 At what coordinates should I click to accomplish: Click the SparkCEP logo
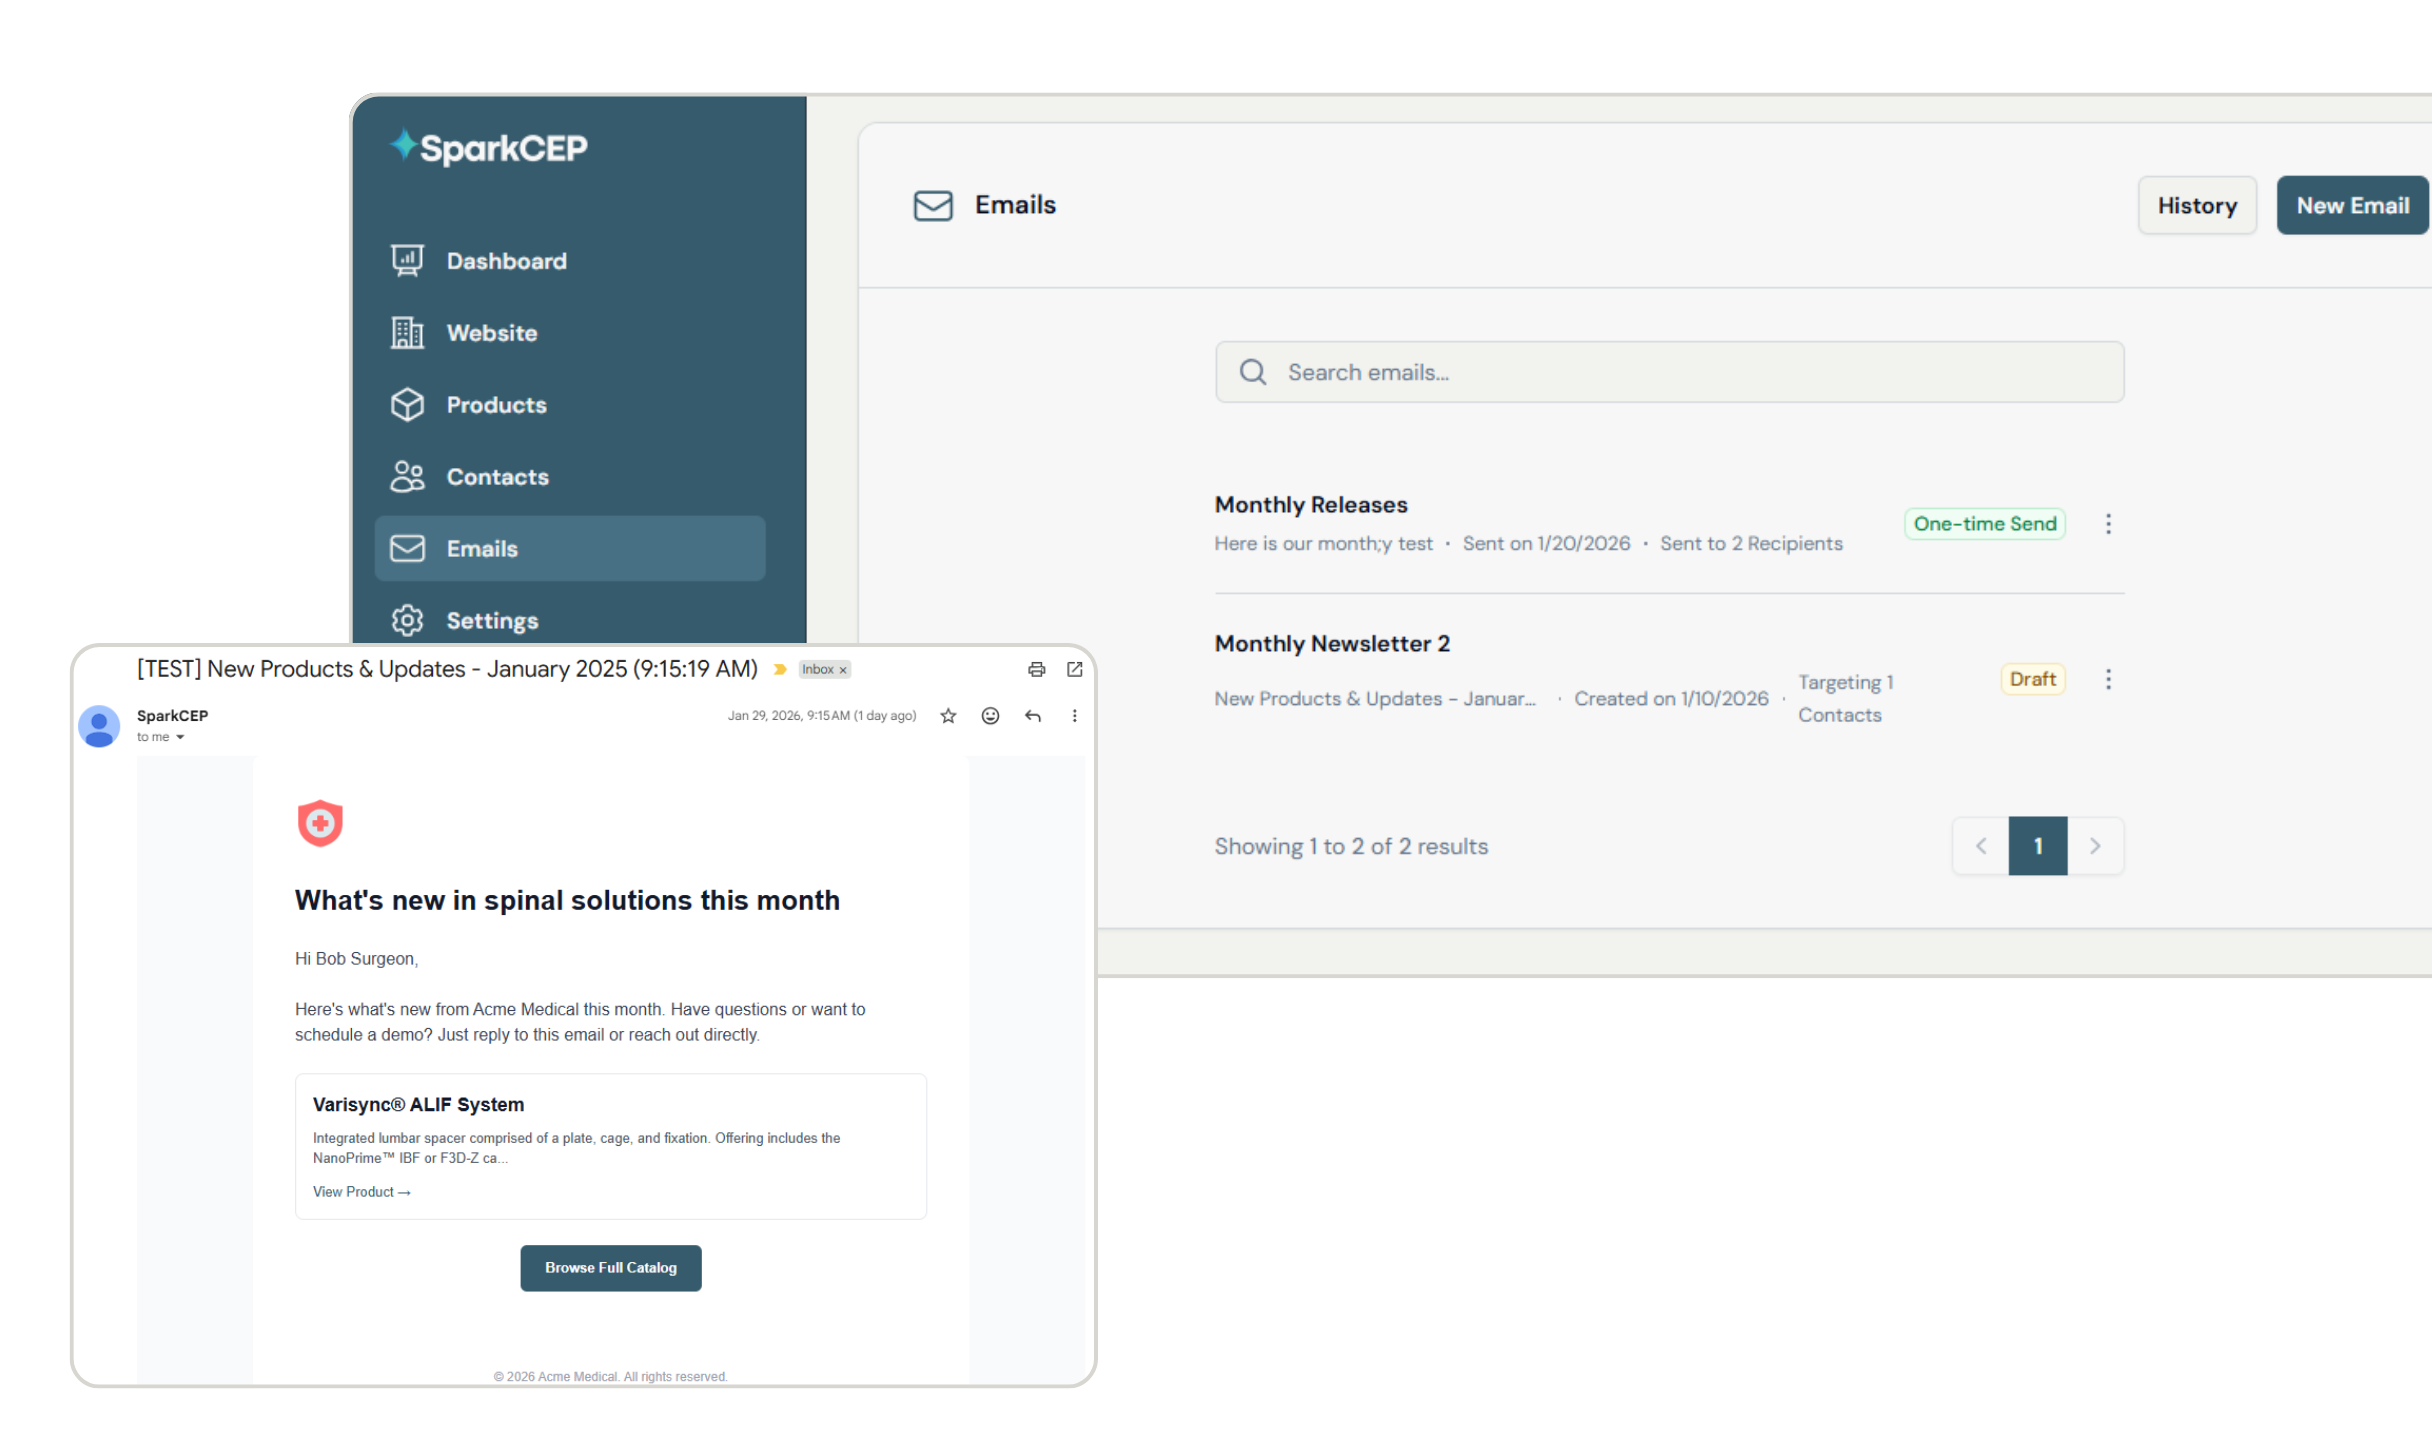click(489, 148)
